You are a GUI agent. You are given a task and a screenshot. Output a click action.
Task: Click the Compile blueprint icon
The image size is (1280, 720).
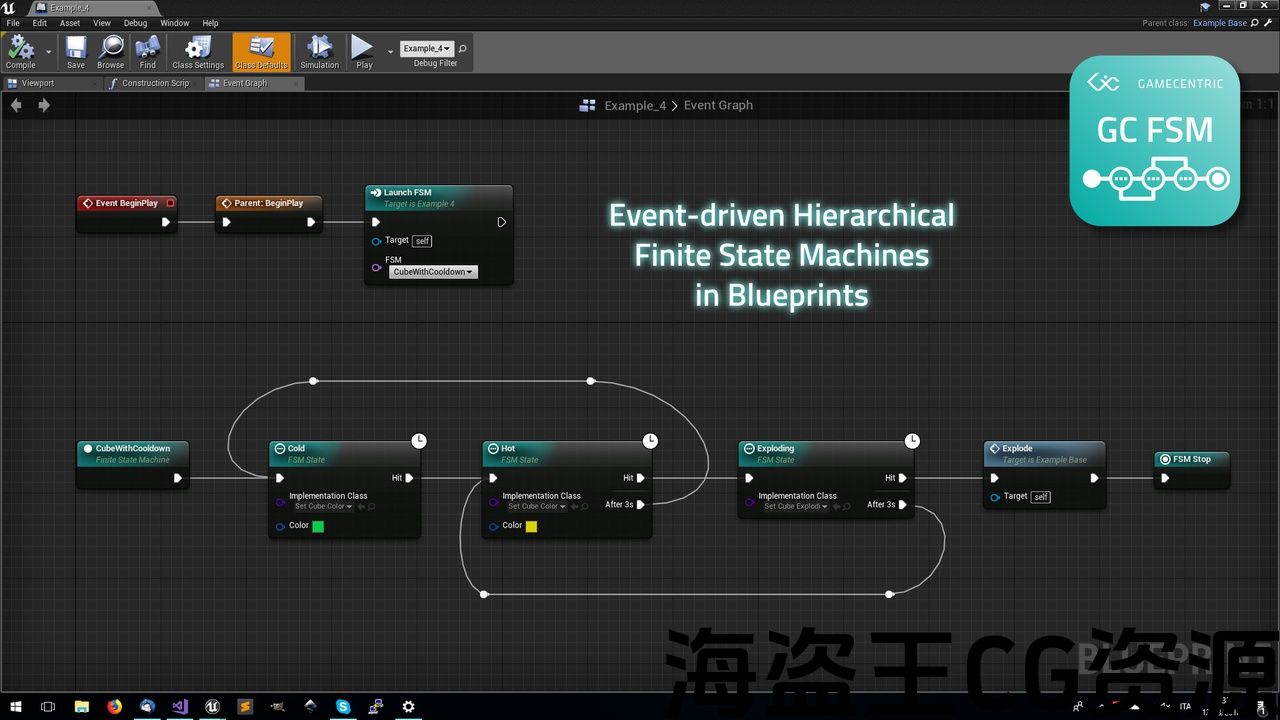click(x=20, y=48)
